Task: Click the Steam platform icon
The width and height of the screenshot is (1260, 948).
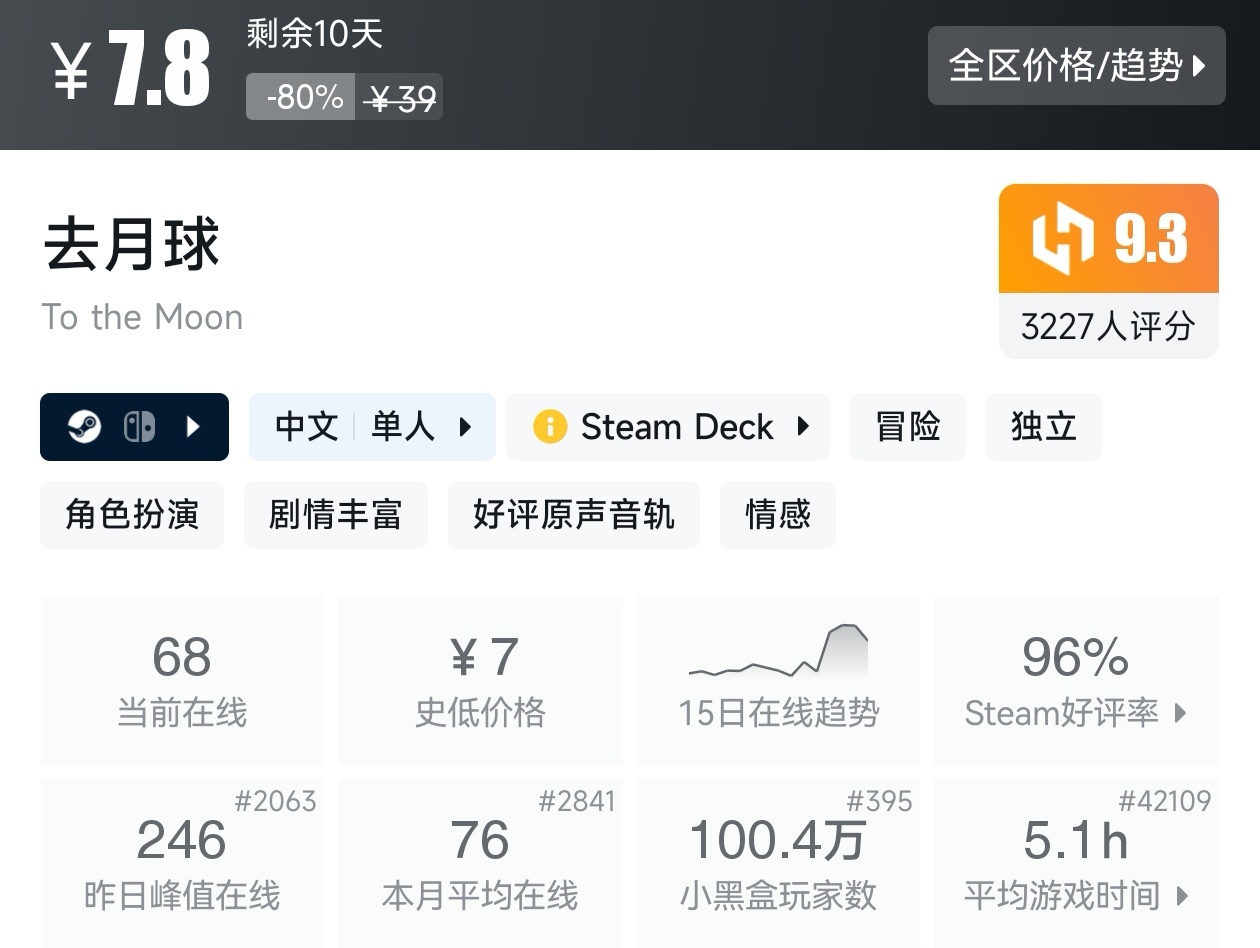Action: coord(84,427)
